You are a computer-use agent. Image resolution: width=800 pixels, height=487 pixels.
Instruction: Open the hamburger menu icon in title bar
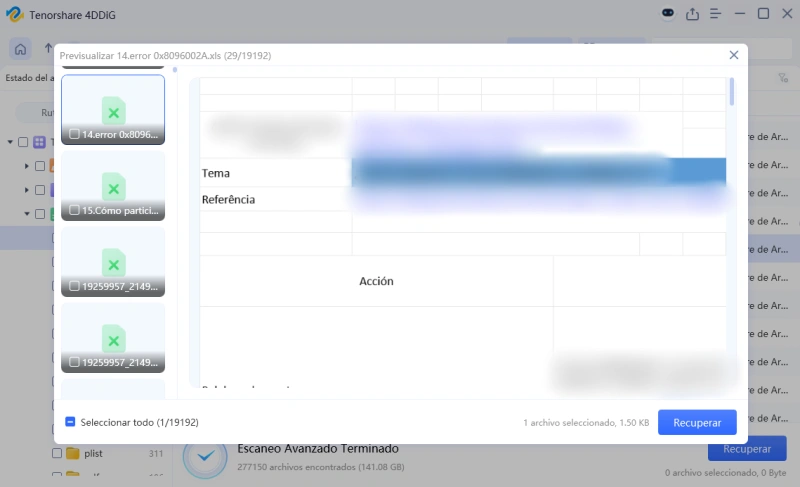715,14
